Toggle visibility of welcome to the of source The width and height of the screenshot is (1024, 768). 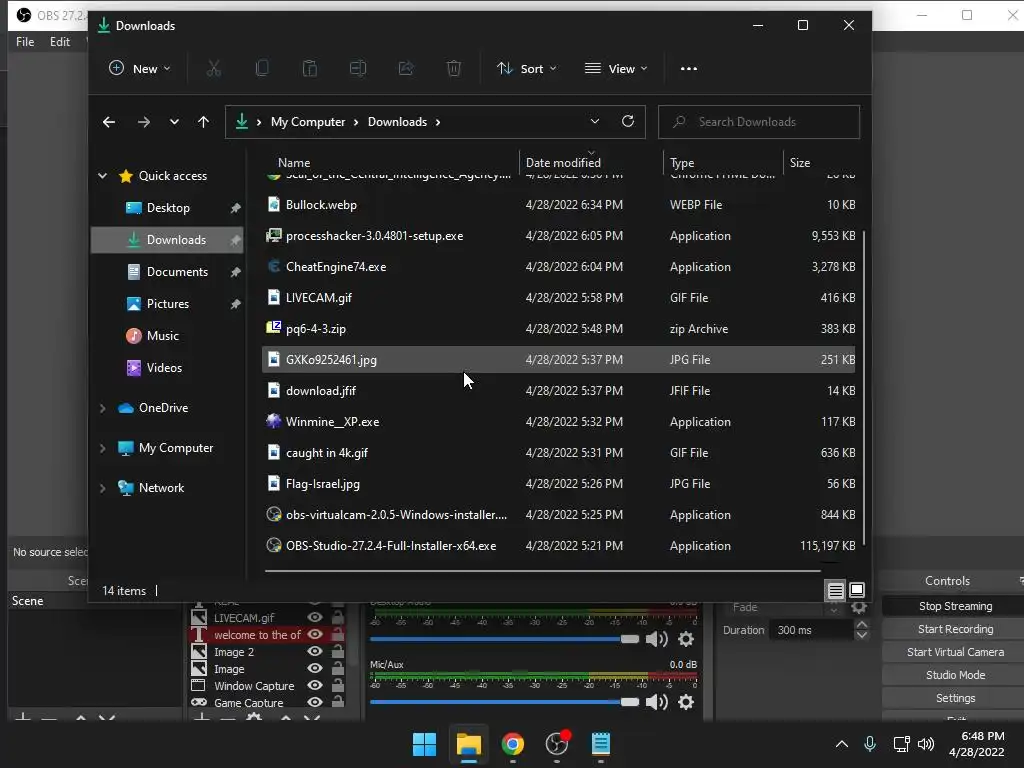[x=315, y=634]
